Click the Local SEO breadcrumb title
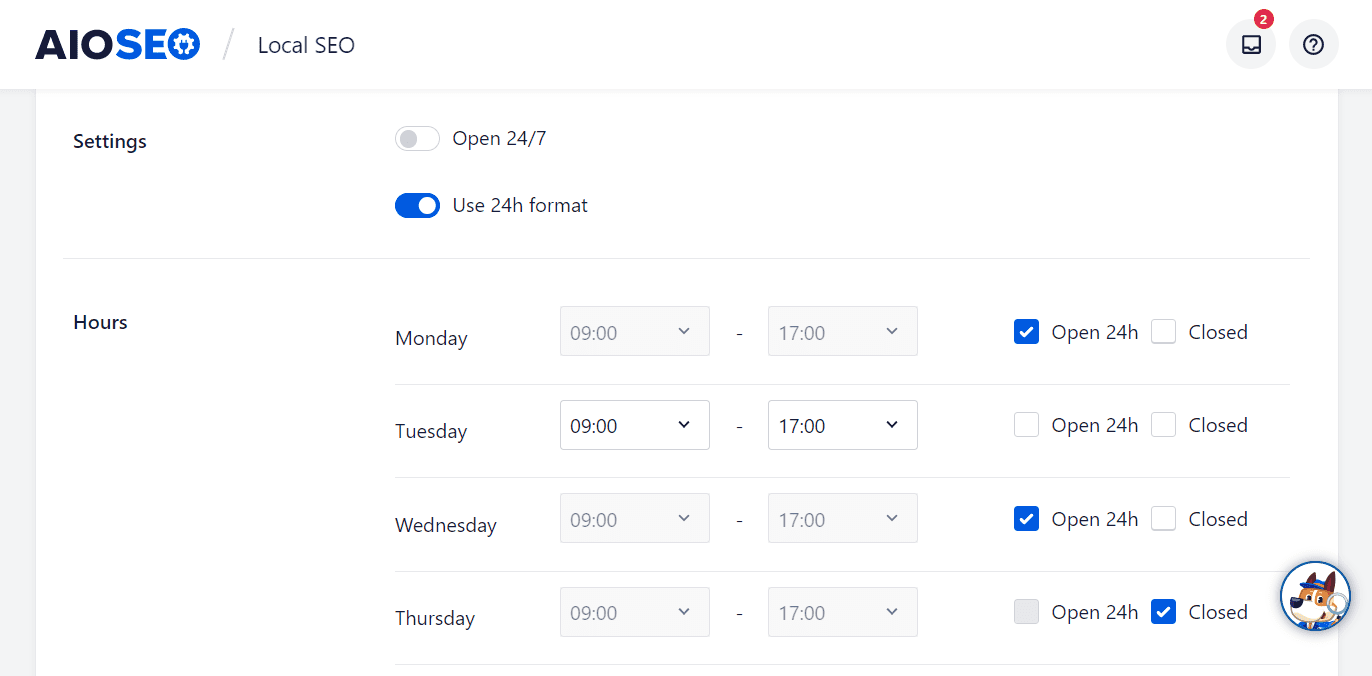1372x676 pixels. pyautogui.click(x=306, y=45)
